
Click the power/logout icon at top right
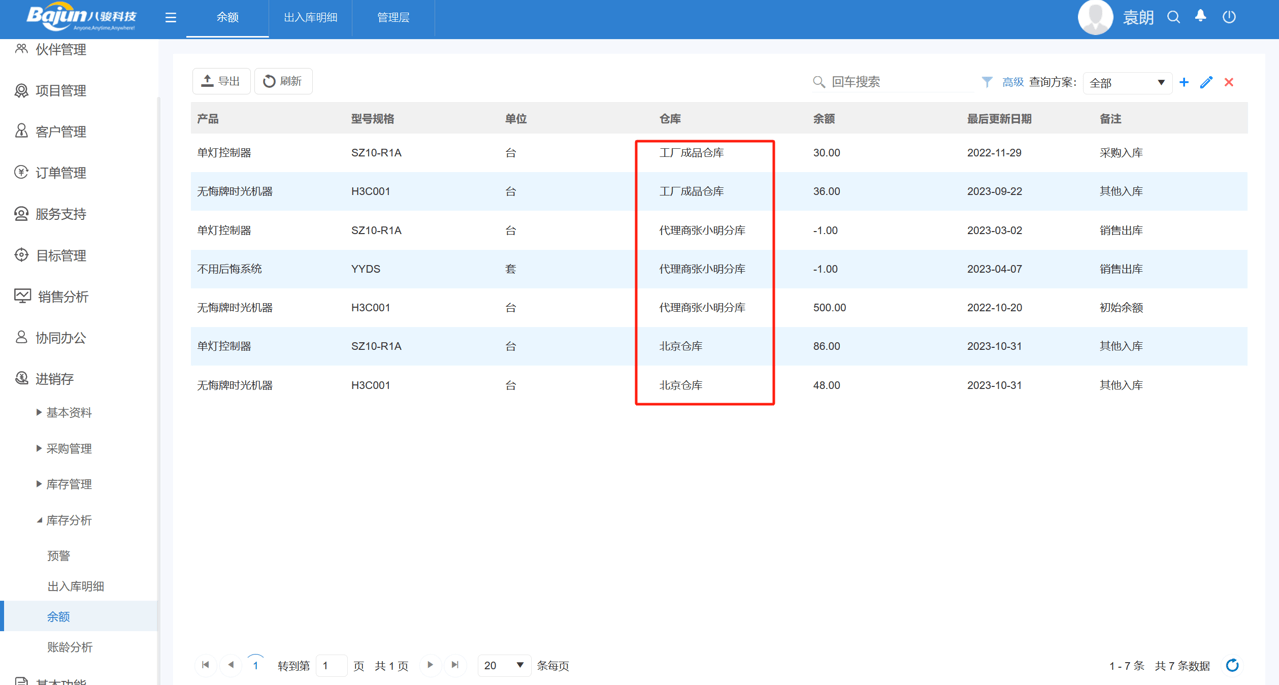click(1229, 17)
